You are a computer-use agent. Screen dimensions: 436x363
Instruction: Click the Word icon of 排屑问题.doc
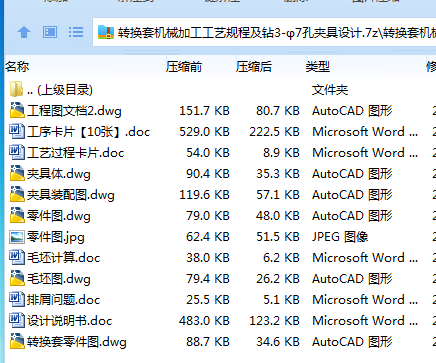pyautogui.click(x=17, y=299)
